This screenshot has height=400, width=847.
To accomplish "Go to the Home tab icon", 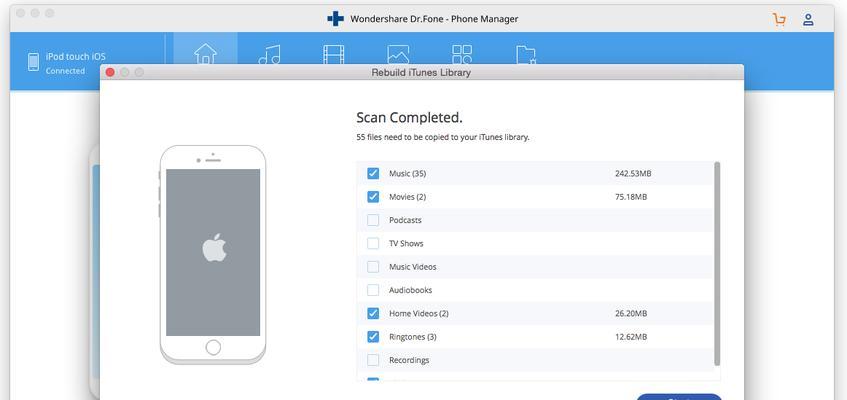I will point(205,54).
